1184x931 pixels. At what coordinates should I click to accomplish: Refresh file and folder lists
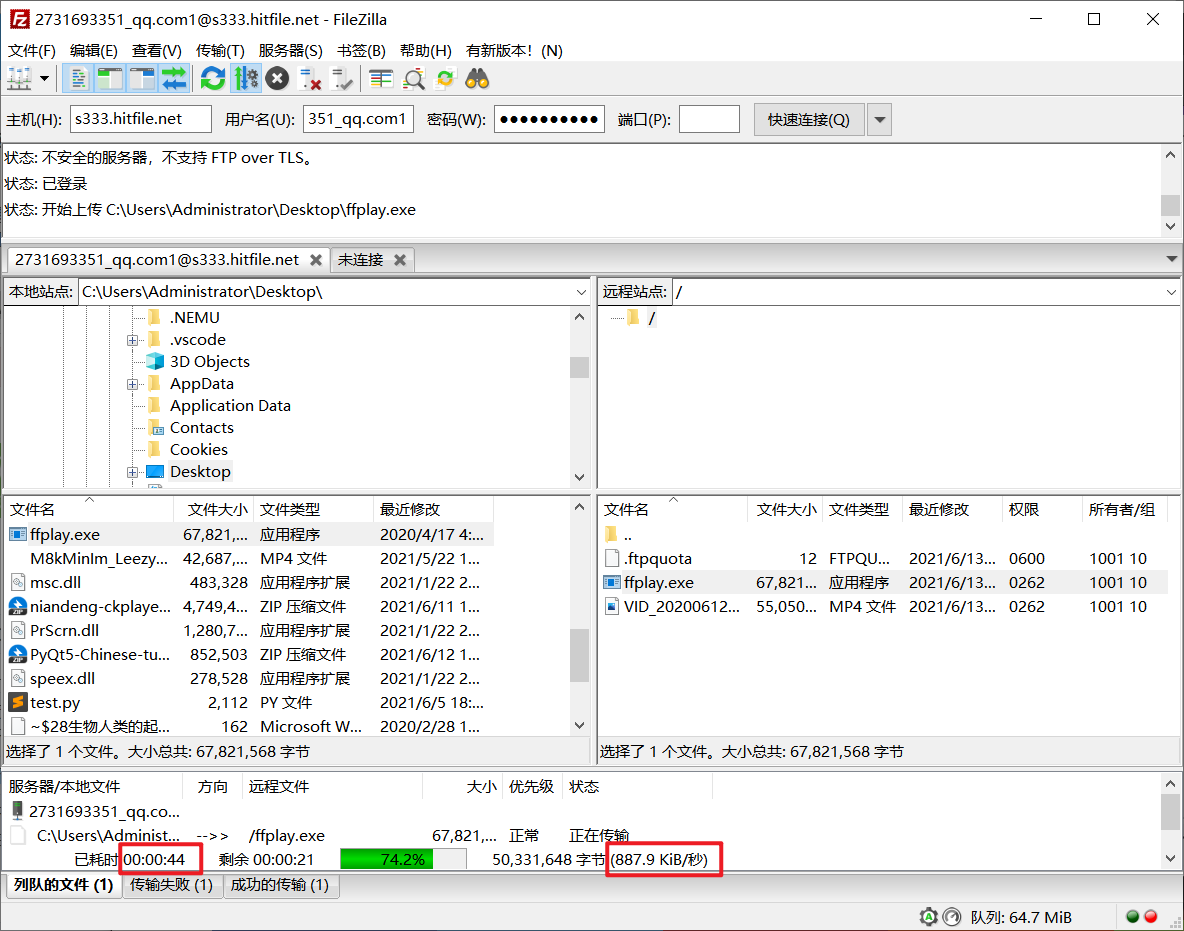pyautogui.click(x=214, y=79)
